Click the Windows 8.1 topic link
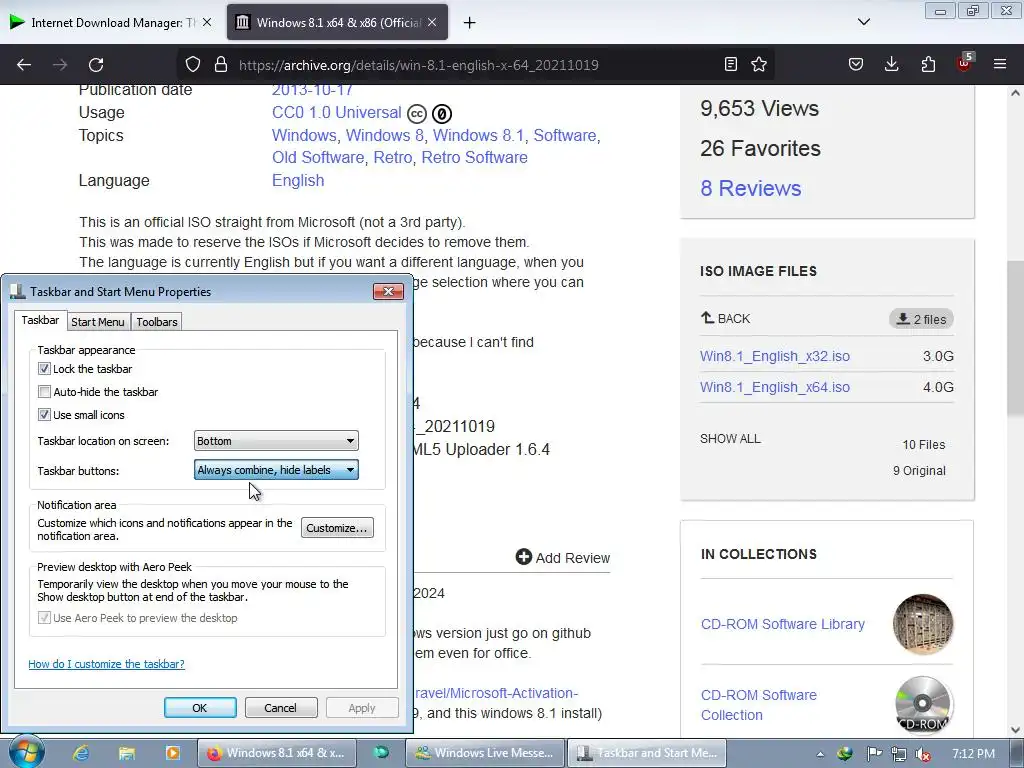This screenshot has height=768, width=1024. coord(479,135)
